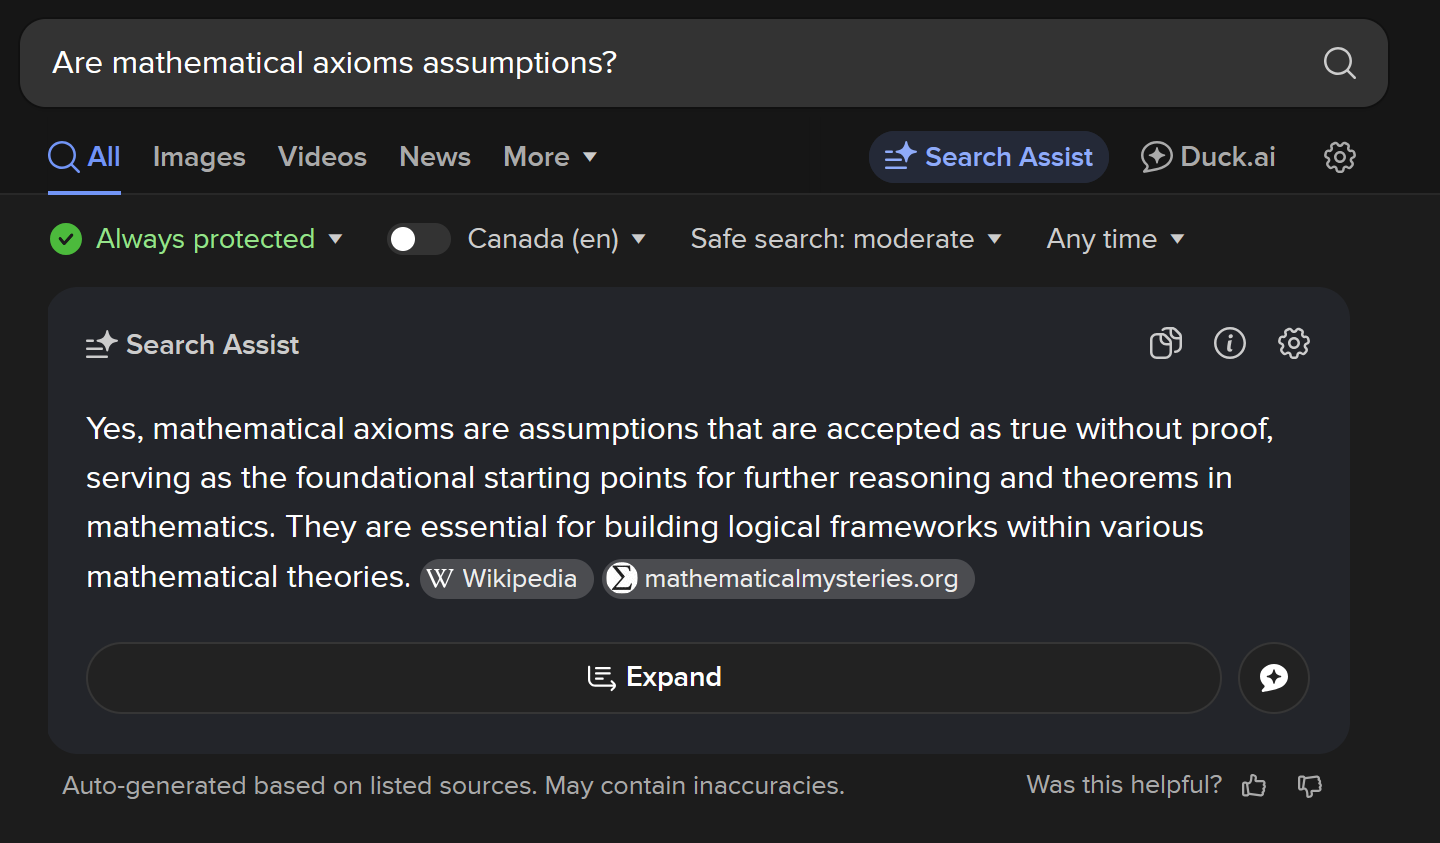Expand the More search categories menu

tap(549, 157)
